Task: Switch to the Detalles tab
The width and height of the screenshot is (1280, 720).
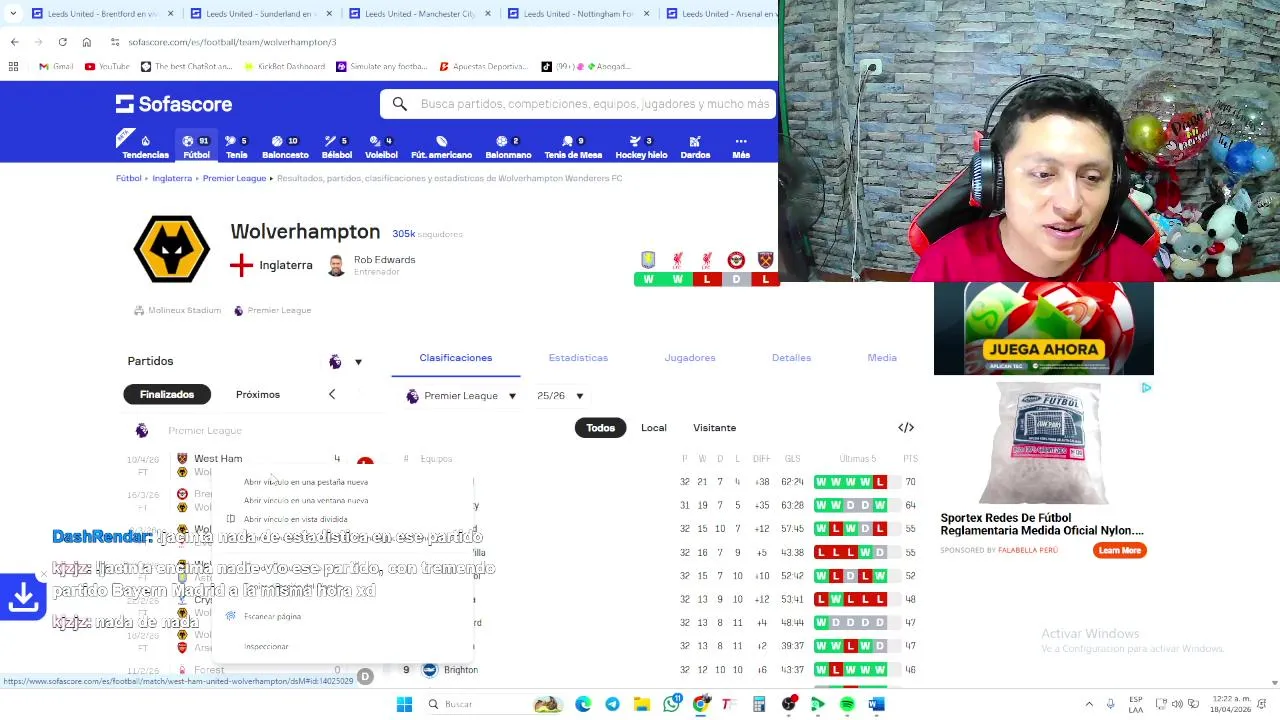Action: (x=791, y=358)
